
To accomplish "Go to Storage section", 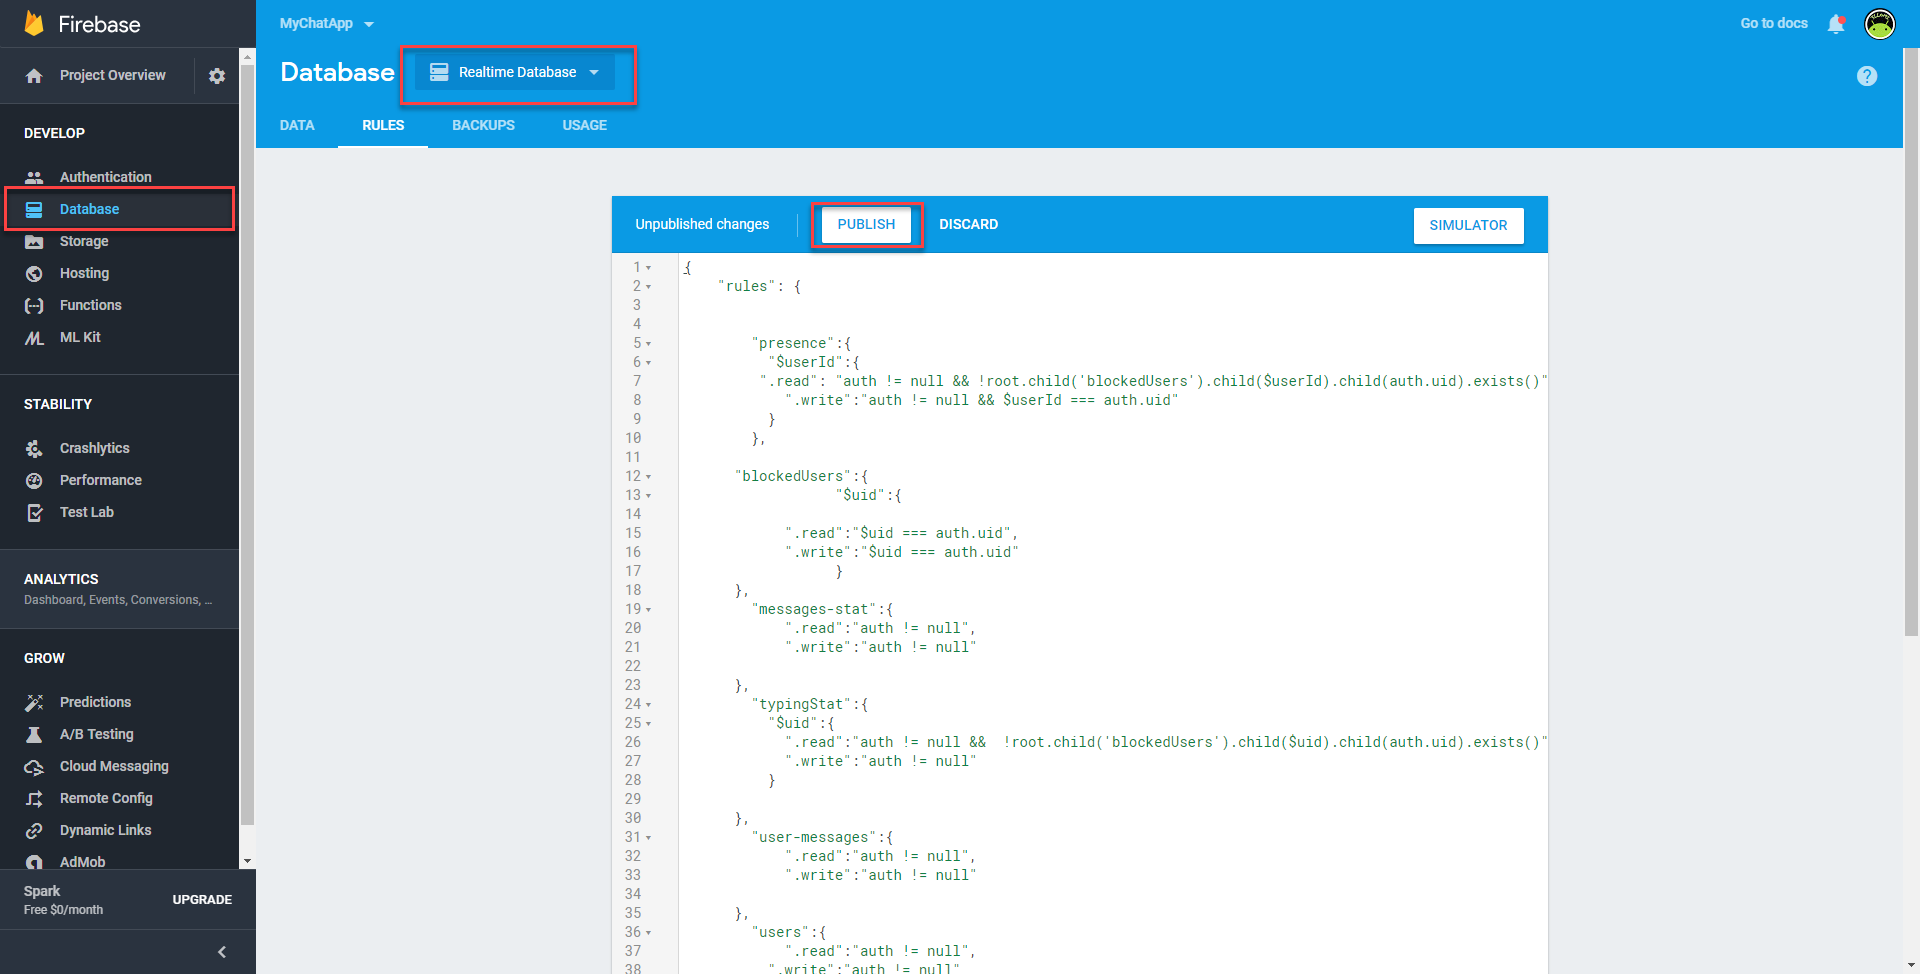I will 84,241.
